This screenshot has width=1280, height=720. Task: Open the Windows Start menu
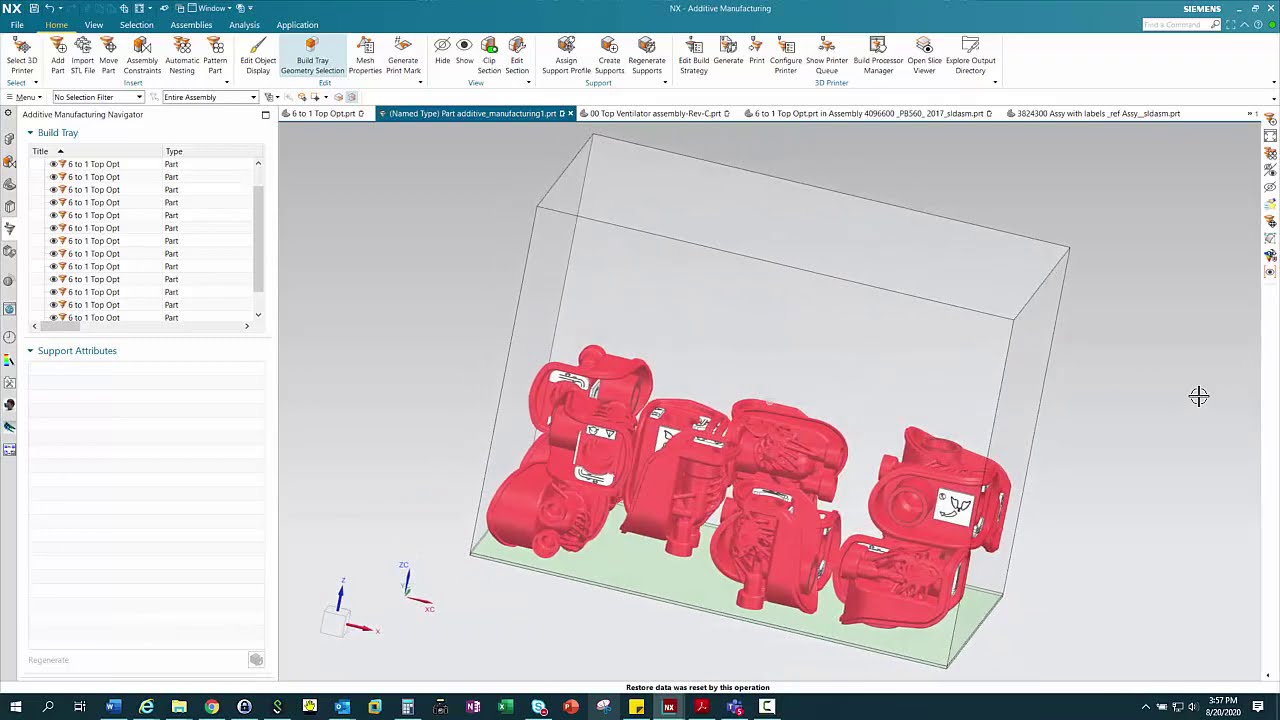[x=15, y=707]
